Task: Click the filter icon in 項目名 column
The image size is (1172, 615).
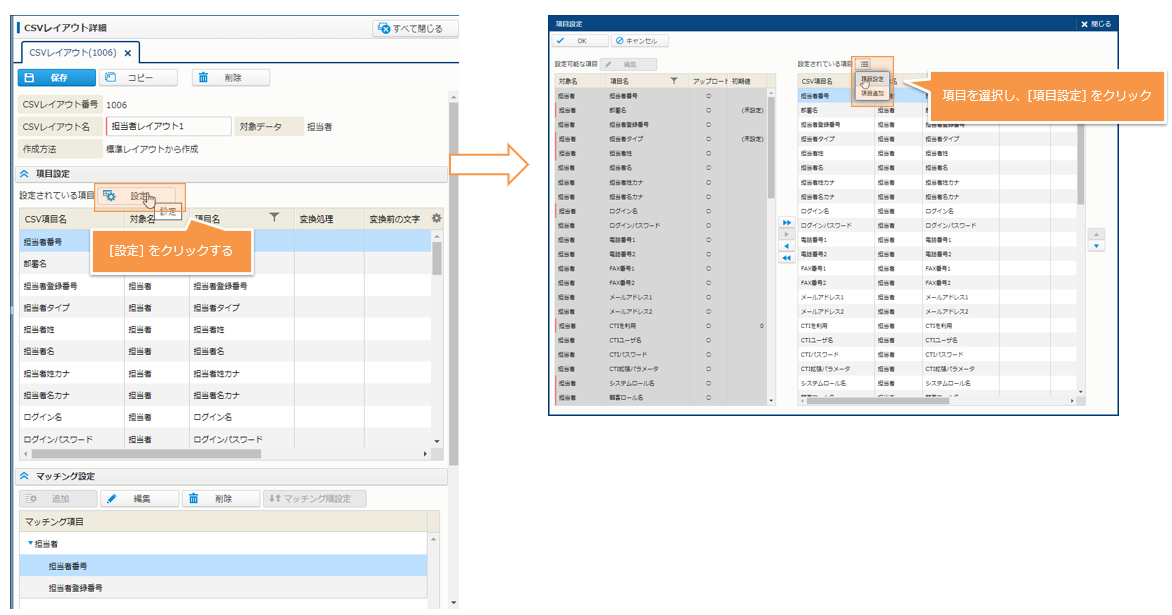Action: pos(274,218)
